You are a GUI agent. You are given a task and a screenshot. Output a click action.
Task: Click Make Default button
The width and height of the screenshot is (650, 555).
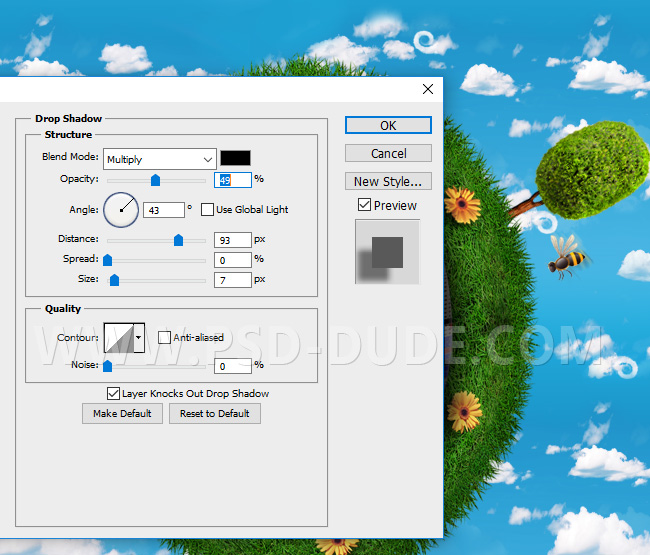coord(122,414)
